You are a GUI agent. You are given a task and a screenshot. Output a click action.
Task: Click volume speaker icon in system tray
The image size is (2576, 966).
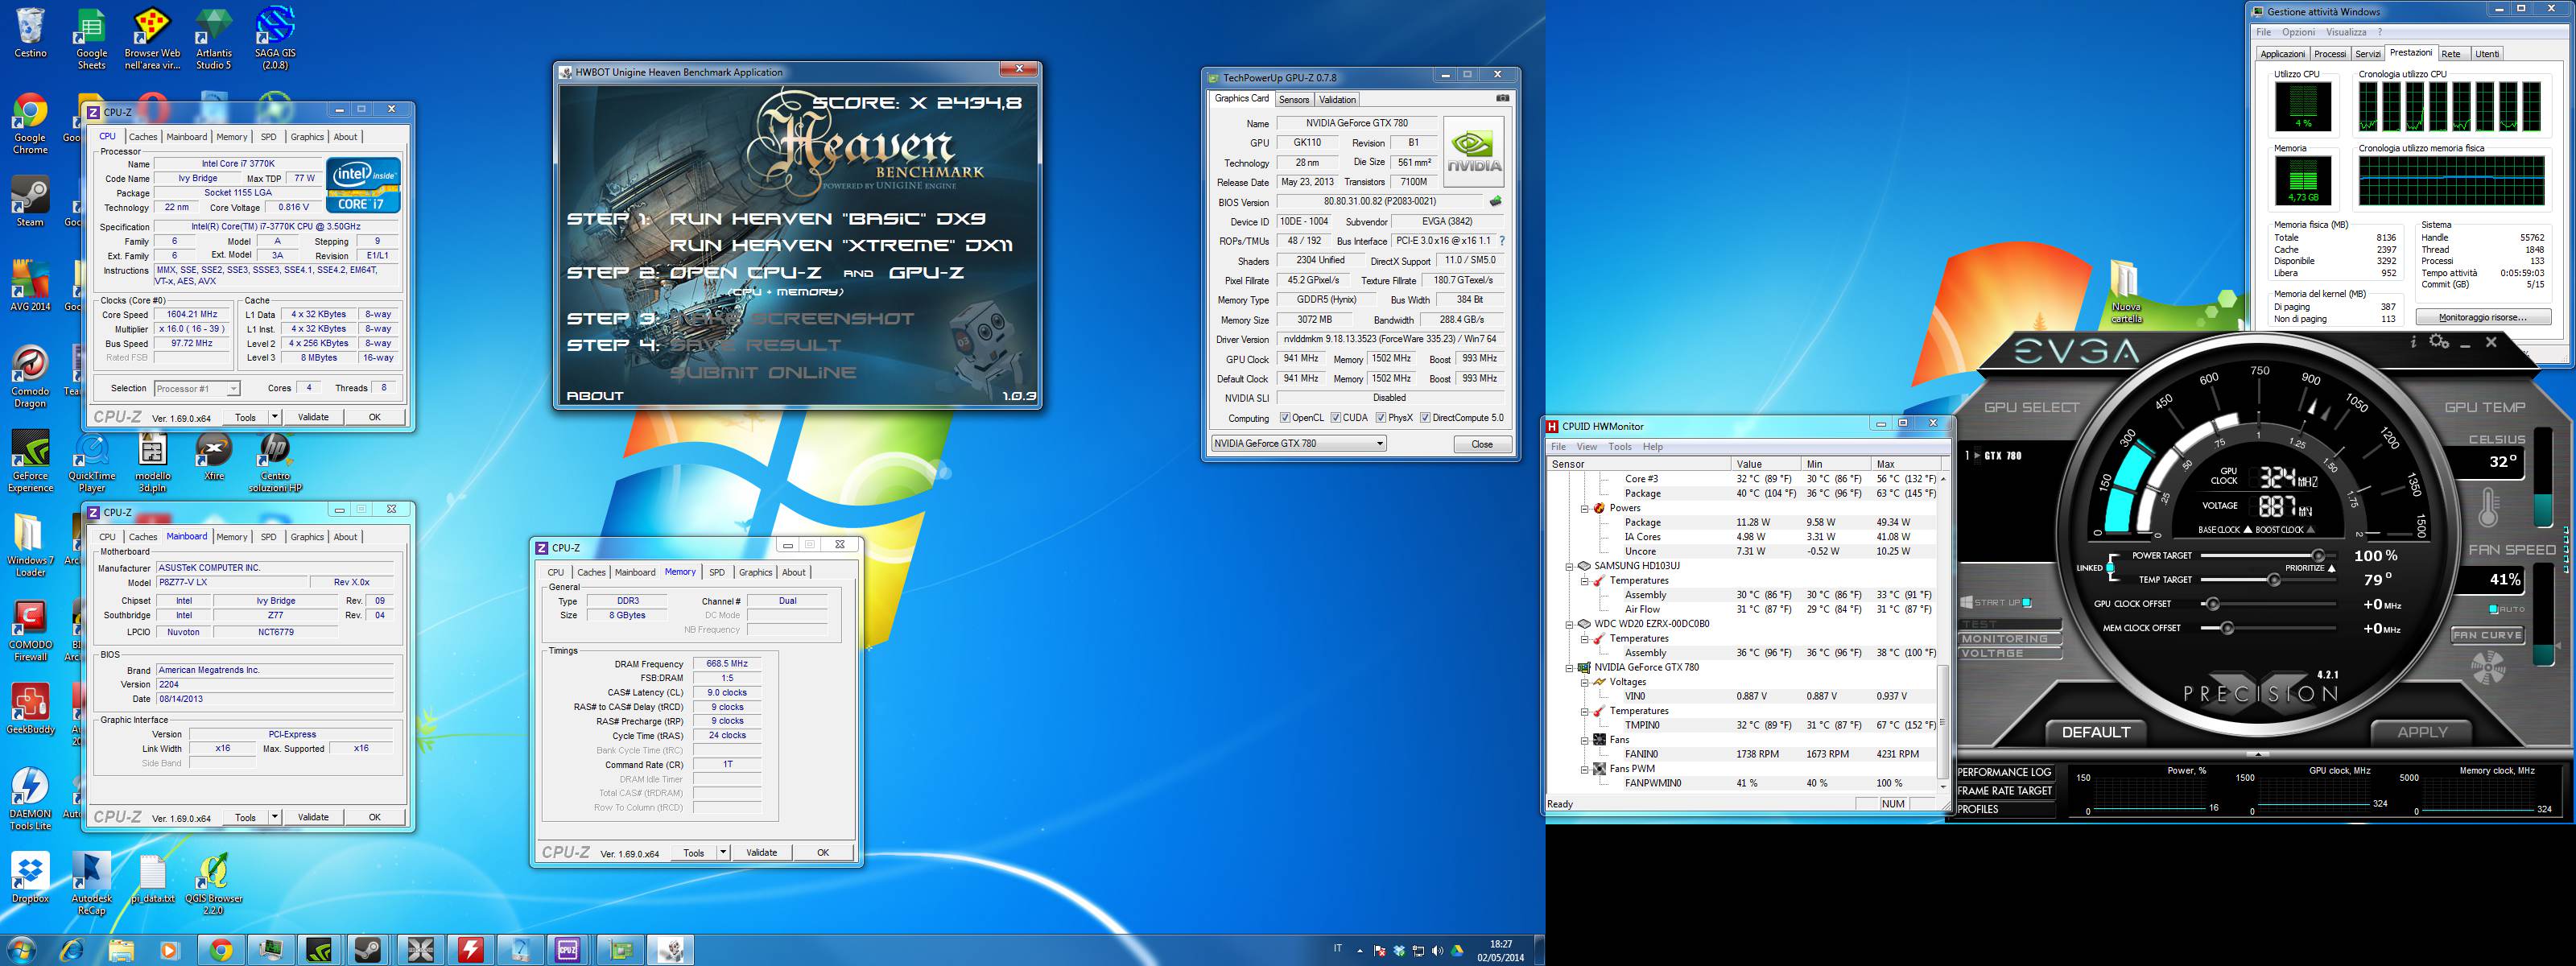tap(1437, 951)
